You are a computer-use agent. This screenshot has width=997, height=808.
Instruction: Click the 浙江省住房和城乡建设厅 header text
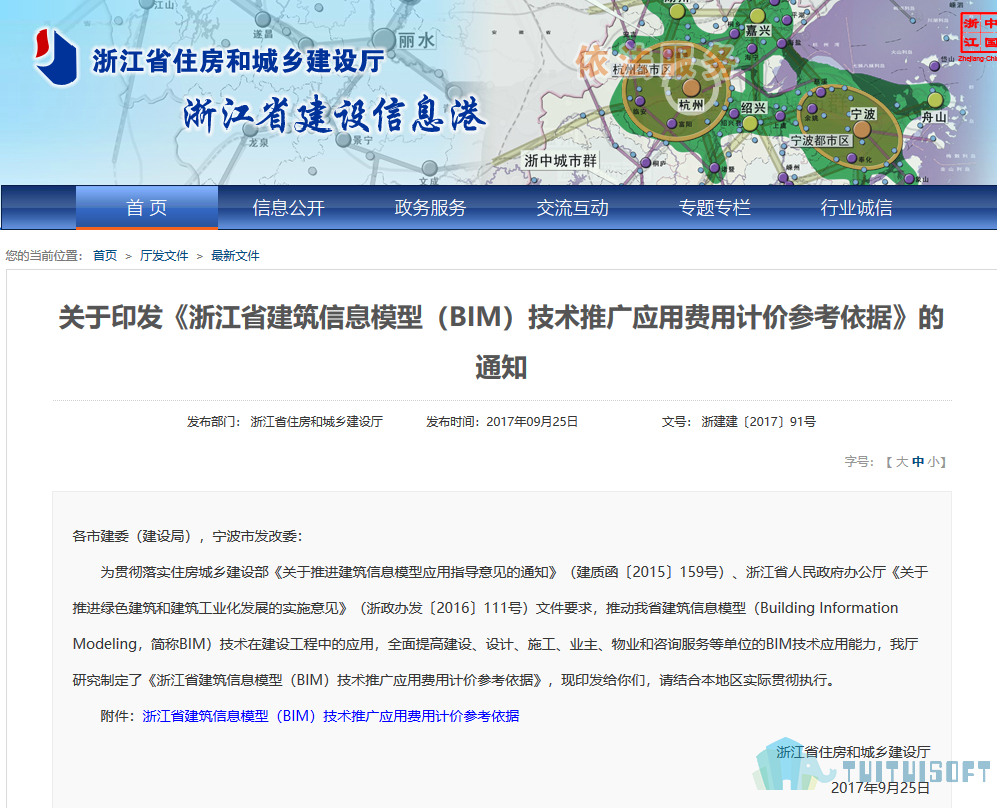238,62
